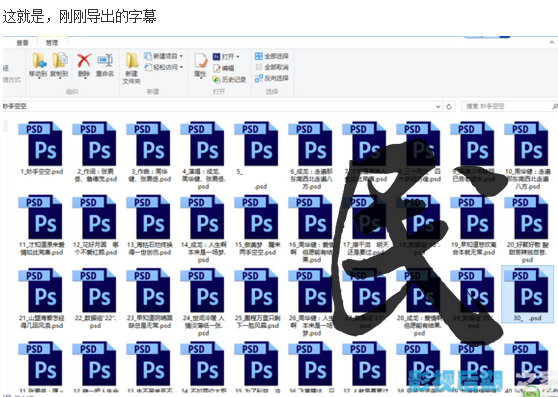The width and height of the screenshot is (558, 397).
Task: Click the 复制到 (Copy to) folder icon
Action: tap(60, 60)
